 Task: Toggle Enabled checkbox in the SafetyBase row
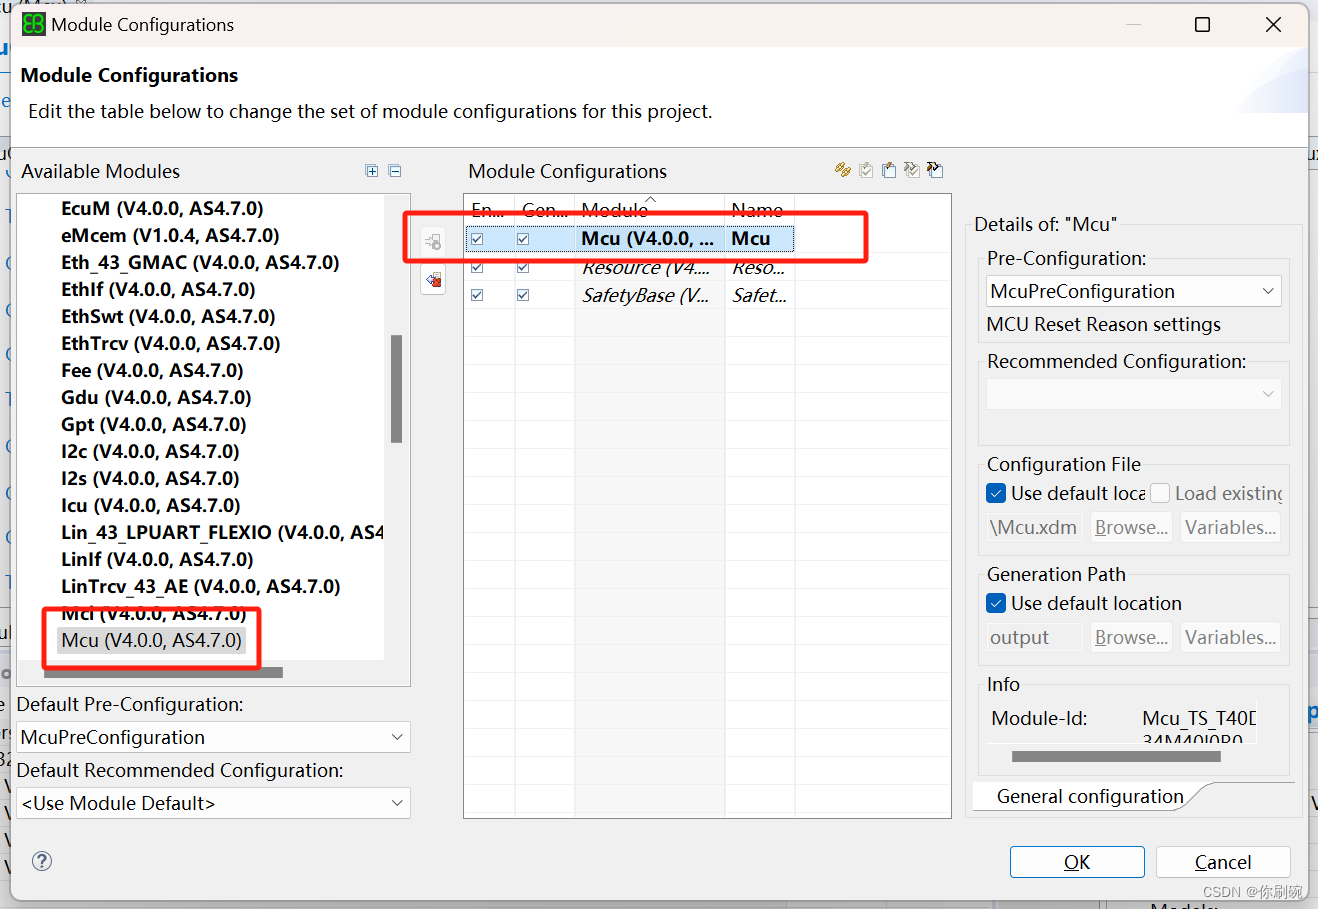click(477, 295)
